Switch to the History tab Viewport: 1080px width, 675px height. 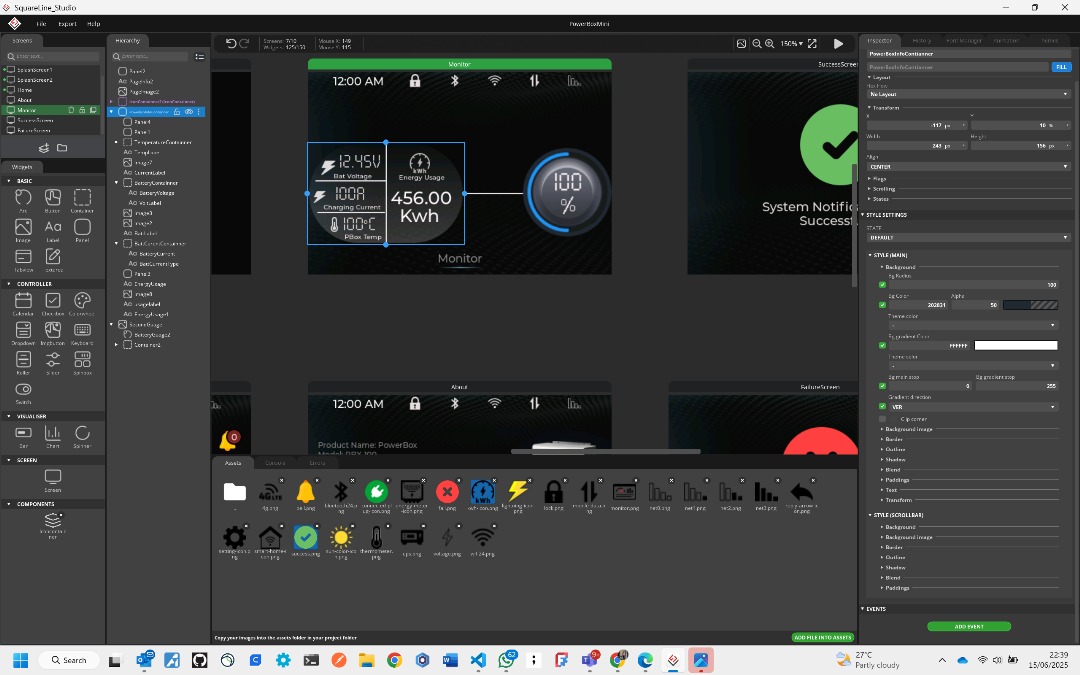(x=921, y=41)
